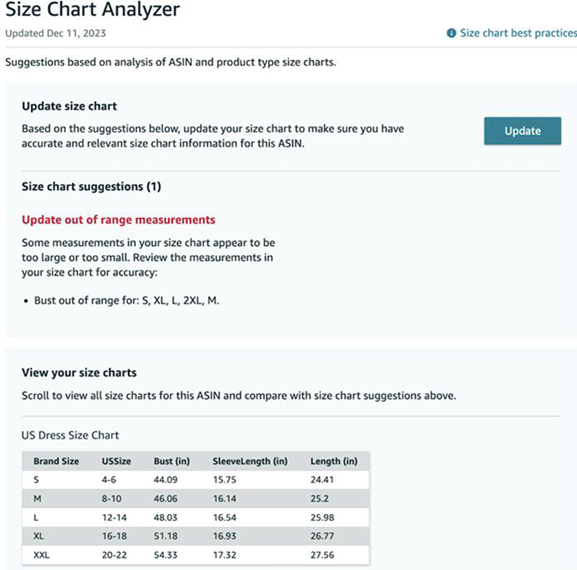Click the Update button
Viewport: 577px width, 570px height.
click(x=523, y=131)
